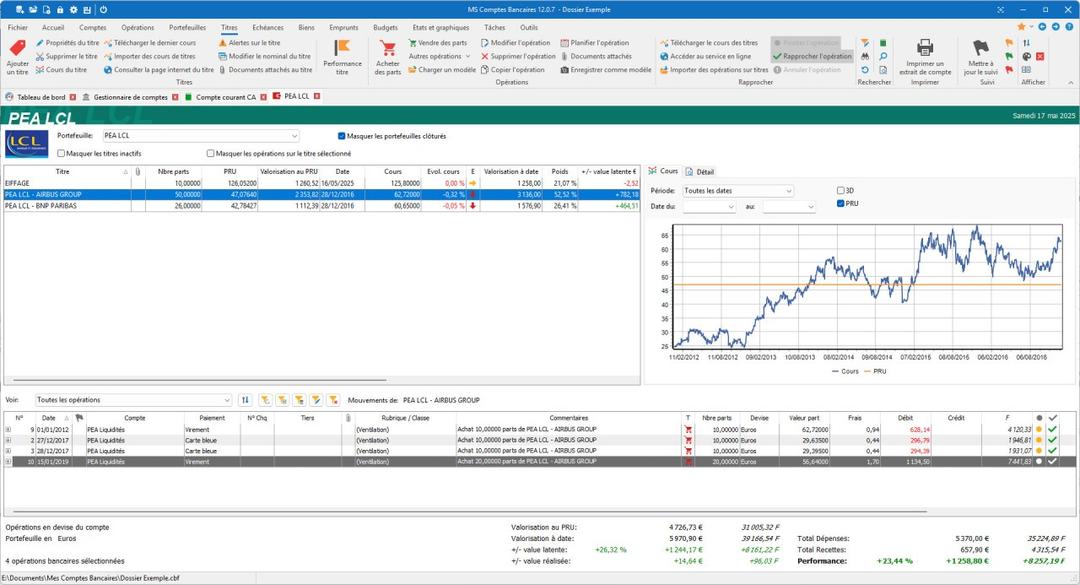
Task: Click the sort arrows icon beside Voir dropdown
Action: point(245,400)
